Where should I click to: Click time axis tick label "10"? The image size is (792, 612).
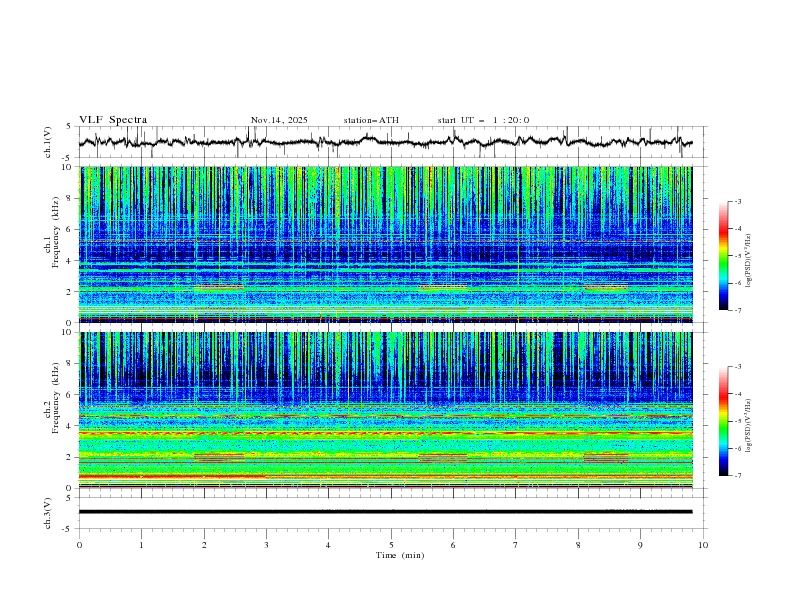(703, 545)
